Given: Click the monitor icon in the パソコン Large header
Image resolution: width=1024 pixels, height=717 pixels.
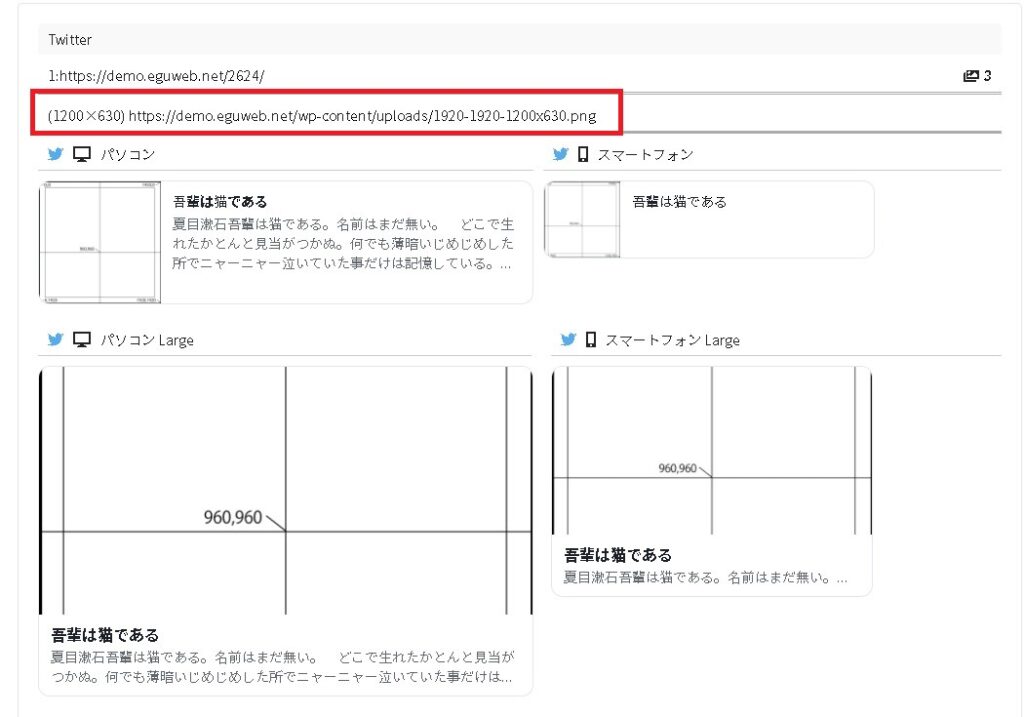Looking at the screenshot, I should 83,340.
